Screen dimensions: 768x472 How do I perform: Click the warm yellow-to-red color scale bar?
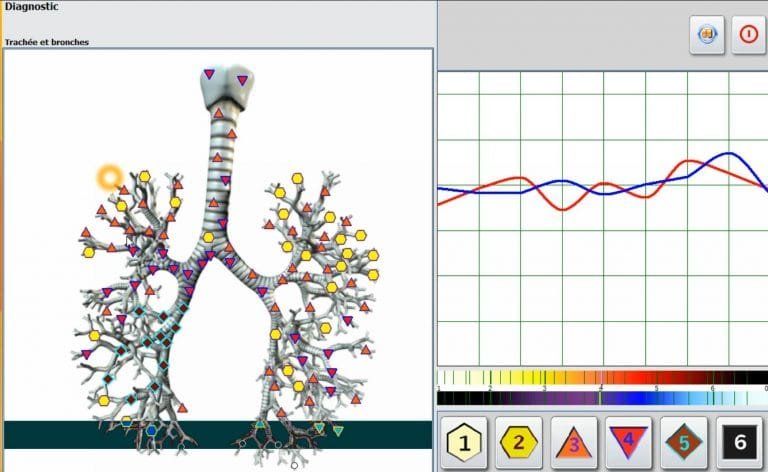[x=600, y=378]
